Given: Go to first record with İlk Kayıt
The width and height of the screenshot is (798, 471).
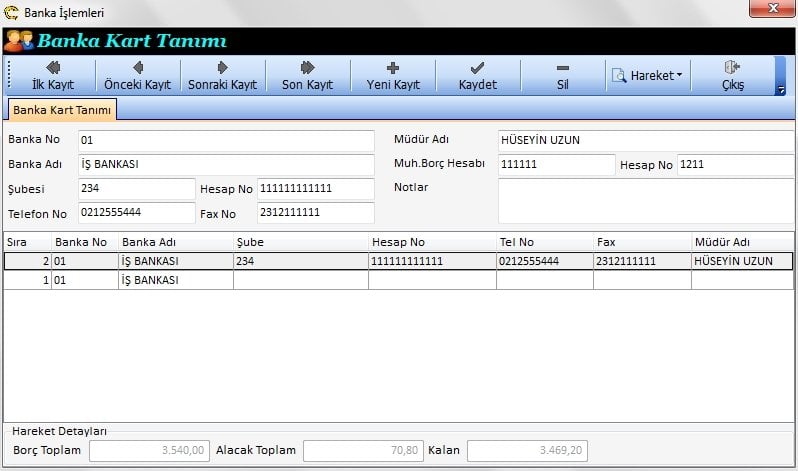Looking at the screenshot, I should pos(53,76).
